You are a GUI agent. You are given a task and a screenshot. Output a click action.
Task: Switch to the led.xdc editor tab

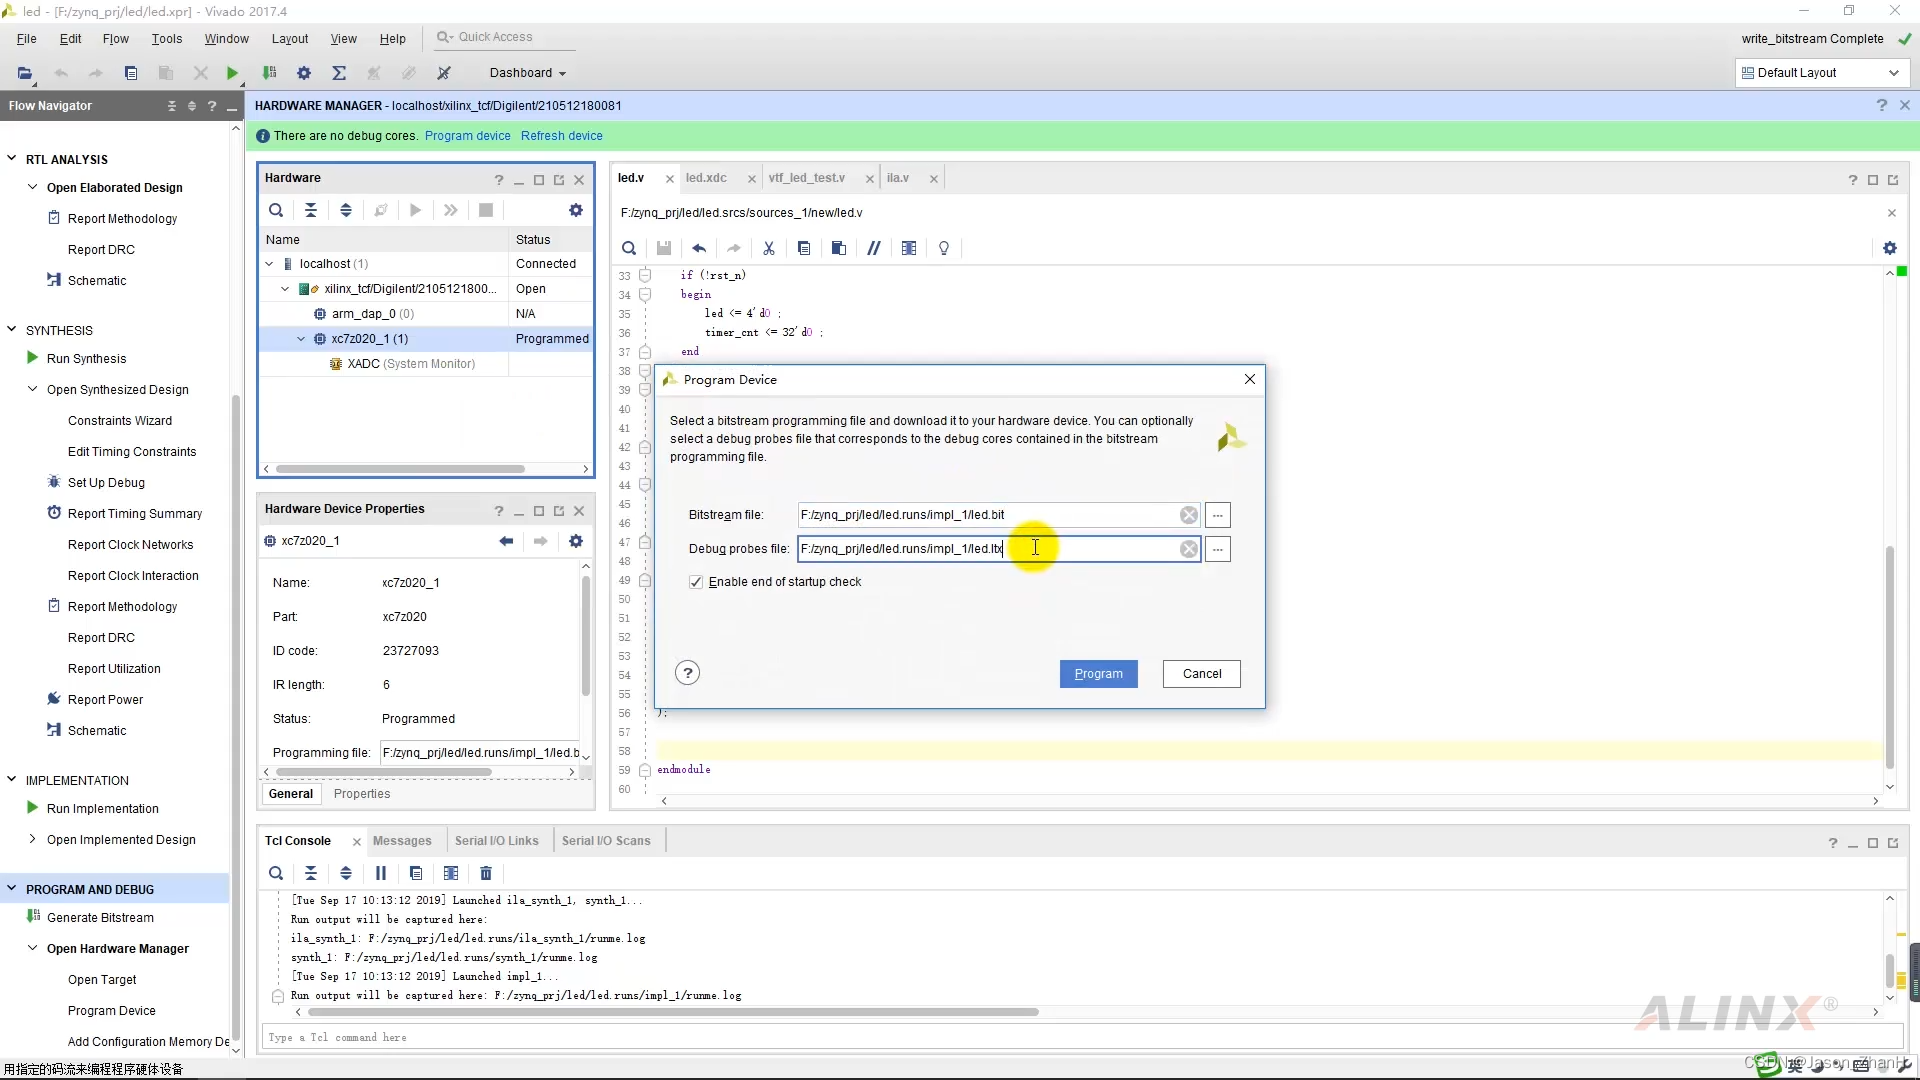tap(706, 178)
